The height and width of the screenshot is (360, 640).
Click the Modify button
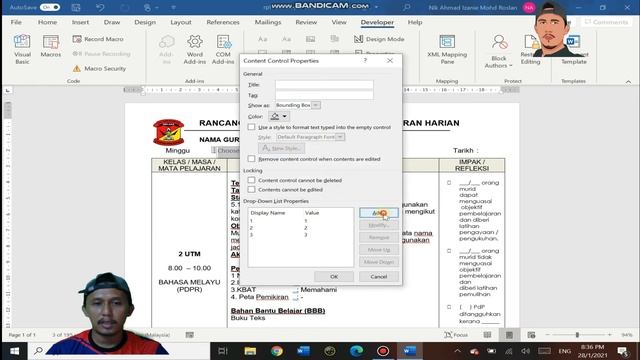pyautogui.click(x=379, y=225)
